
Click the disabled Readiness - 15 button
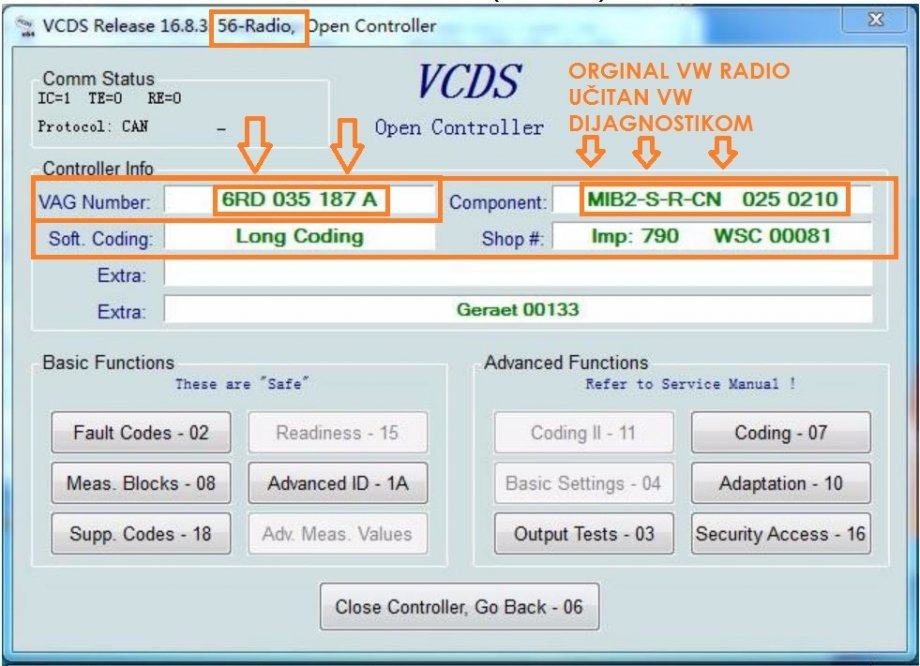(337, 432)
